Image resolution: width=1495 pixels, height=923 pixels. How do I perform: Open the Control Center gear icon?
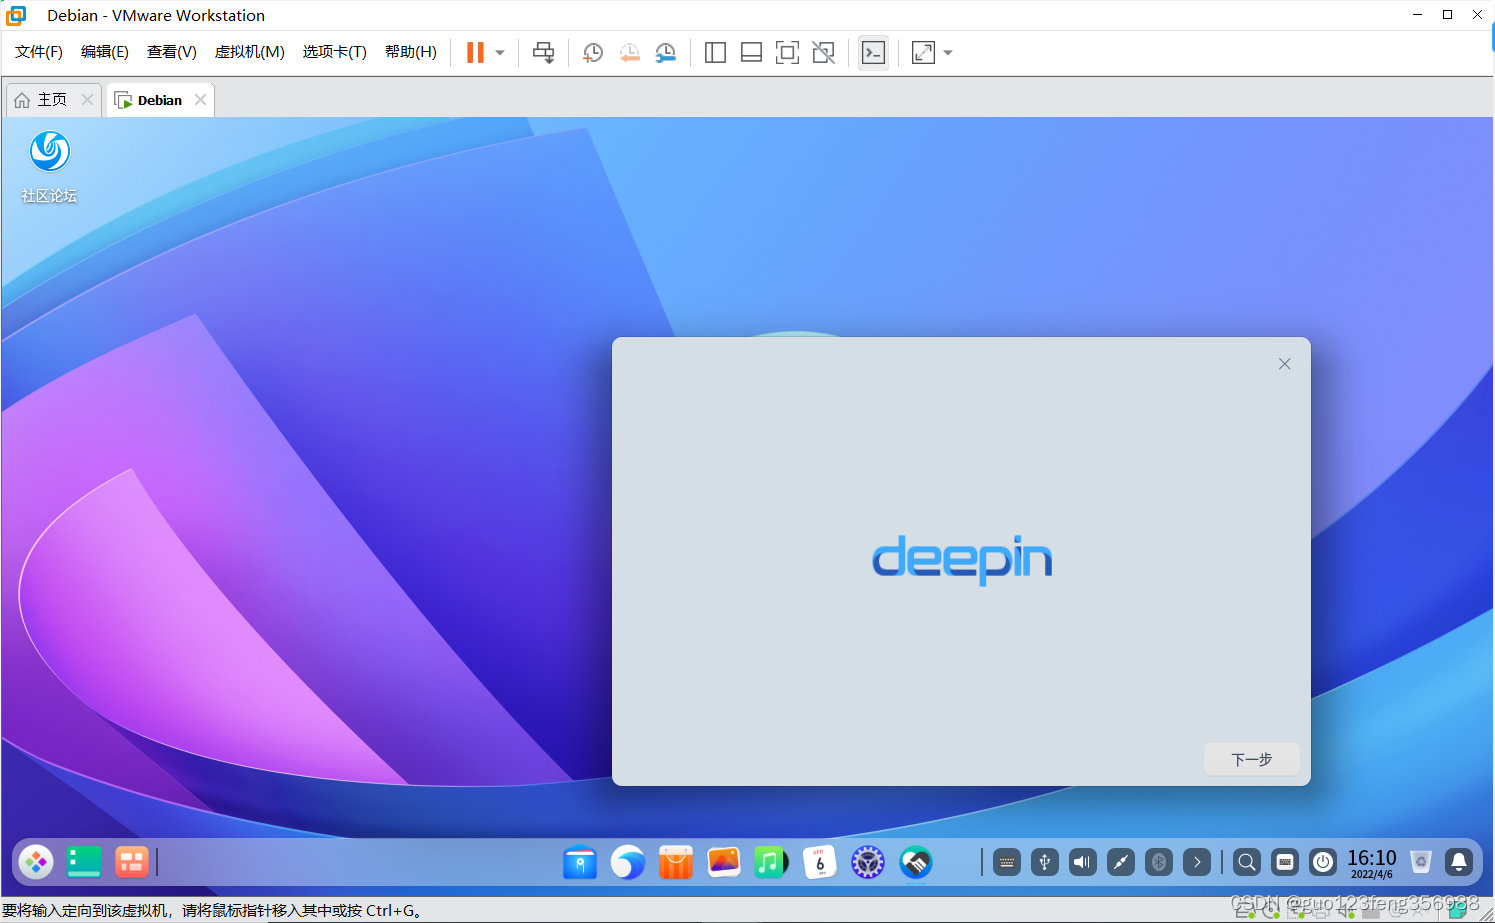(868, 862)
